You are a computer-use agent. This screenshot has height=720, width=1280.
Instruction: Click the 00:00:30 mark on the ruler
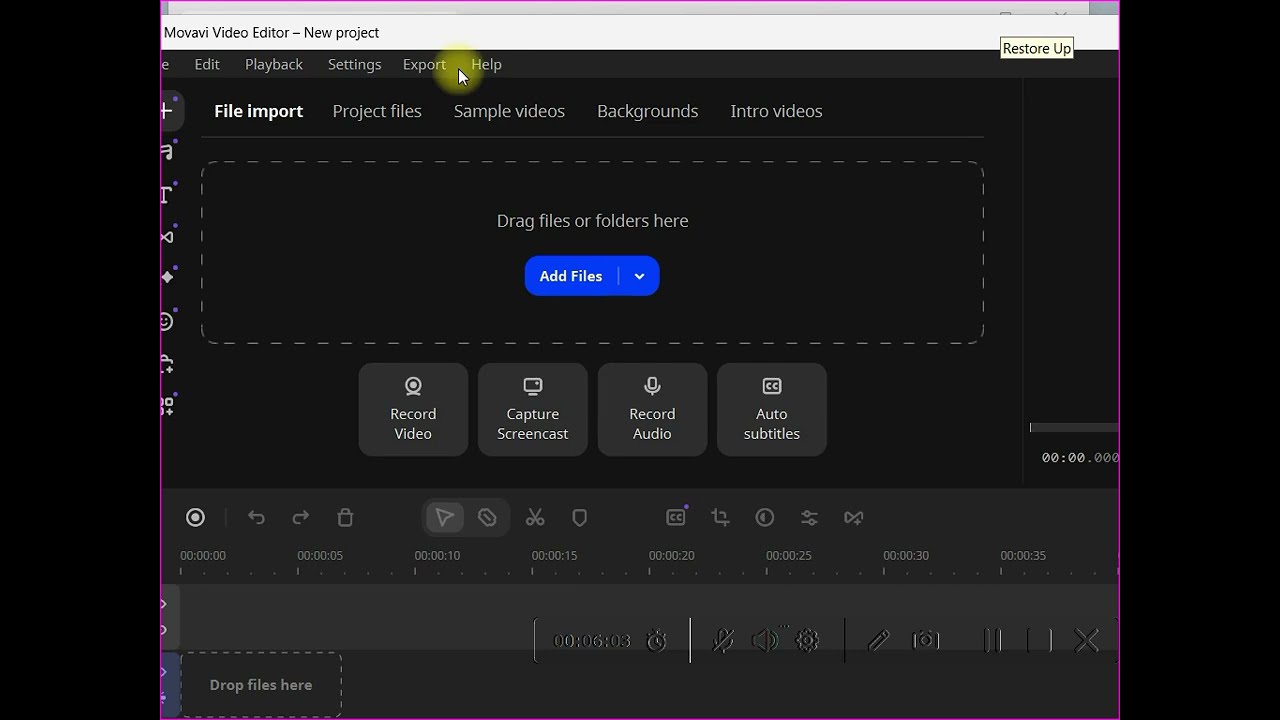906,555
